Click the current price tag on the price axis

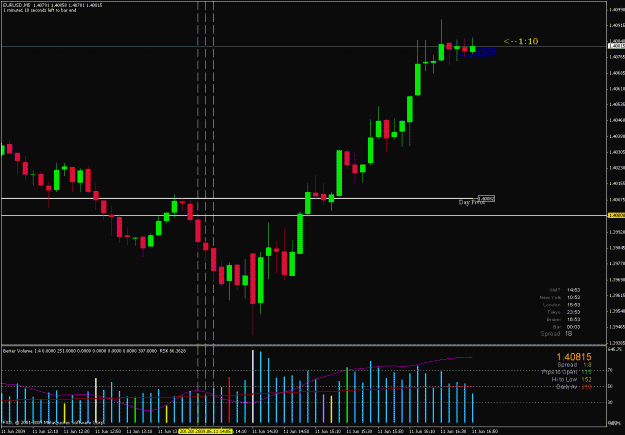click(x=616, y=46)
